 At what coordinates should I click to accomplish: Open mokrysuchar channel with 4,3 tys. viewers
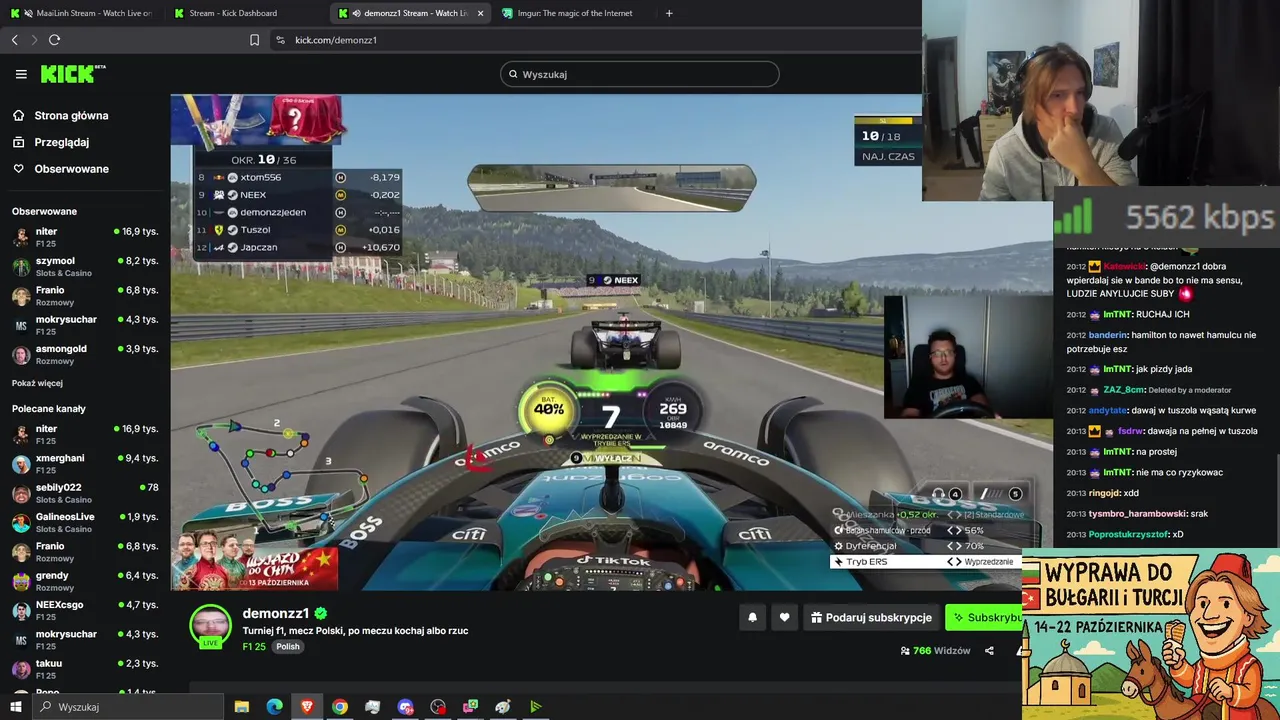coord(85,325)
